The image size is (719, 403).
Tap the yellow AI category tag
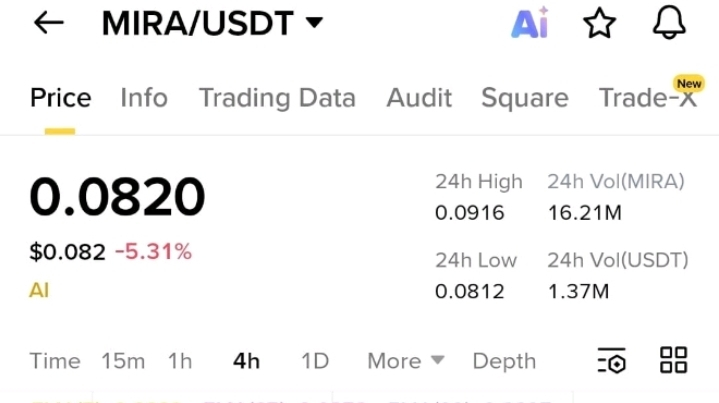pyautogui.click(x=39, y=290)
